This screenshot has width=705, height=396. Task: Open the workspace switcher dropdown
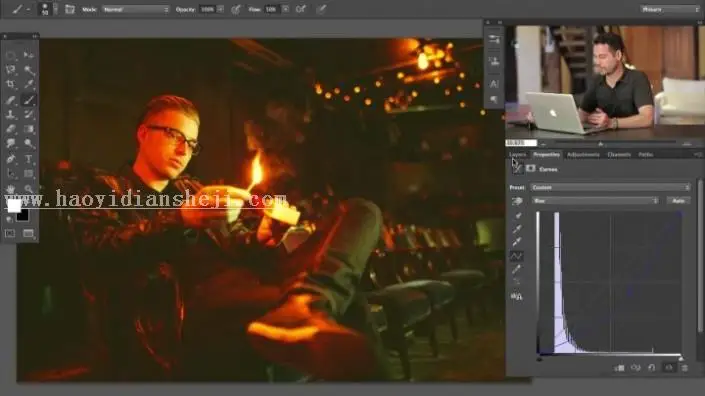click(x=669, y=9)
